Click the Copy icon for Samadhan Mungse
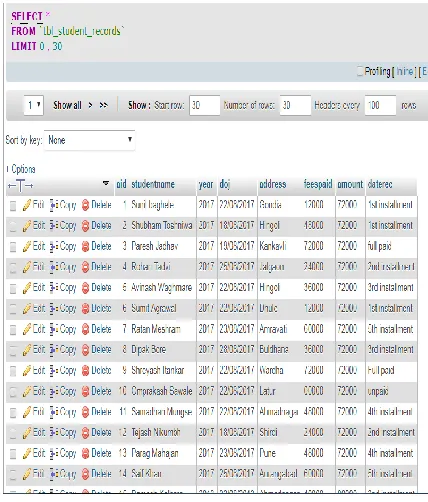The height and width of the screenshot is (502, 428). 54,412
